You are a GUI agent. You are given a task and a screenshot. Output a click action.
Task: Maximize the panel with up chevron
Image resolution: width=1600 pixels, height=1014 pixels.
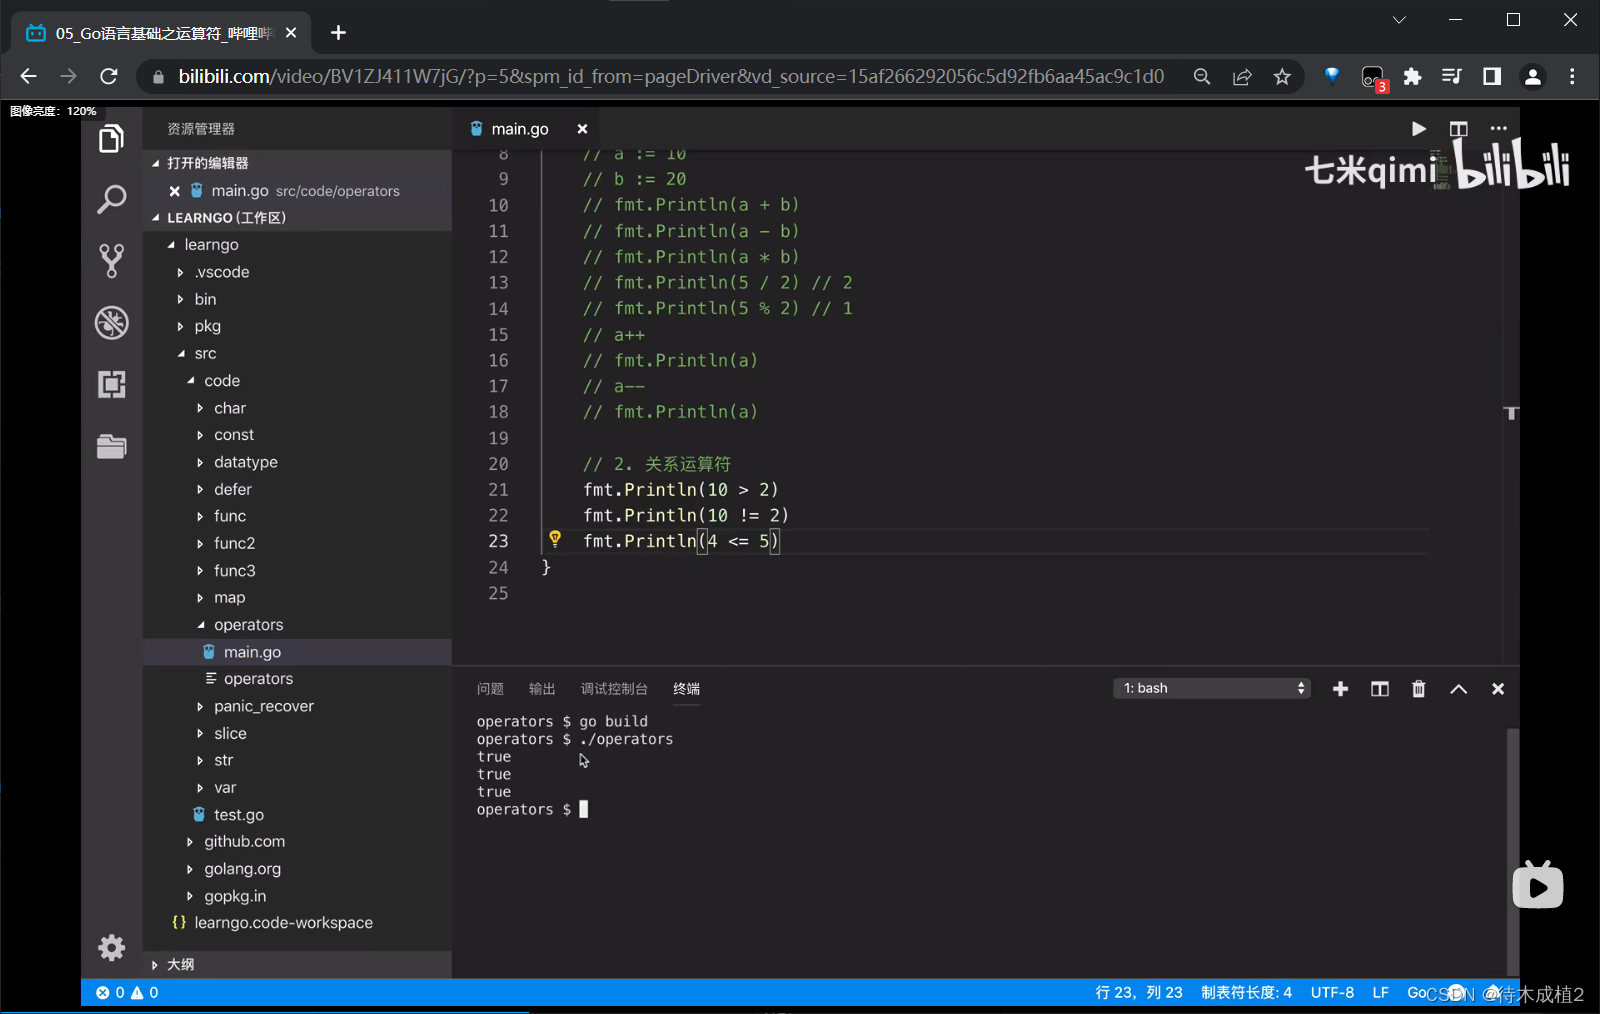click(x=1458, y=689)
